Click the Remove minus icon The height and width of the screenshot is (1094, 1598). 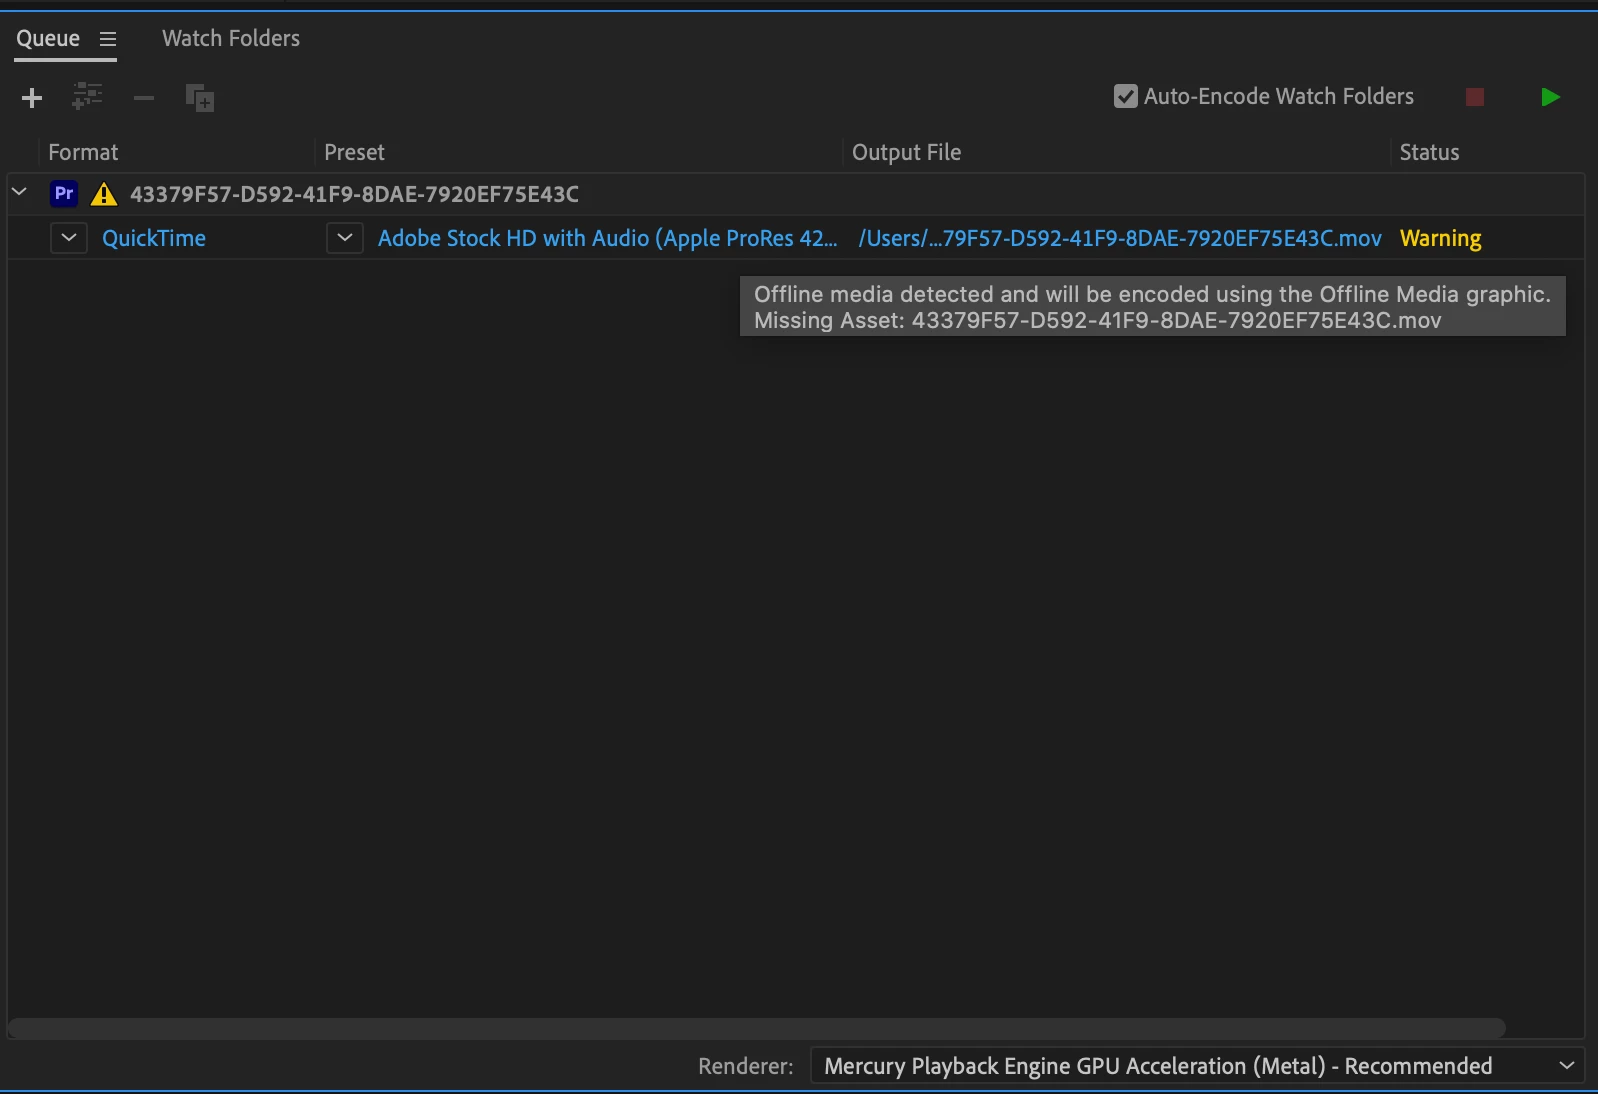[144, 98]
